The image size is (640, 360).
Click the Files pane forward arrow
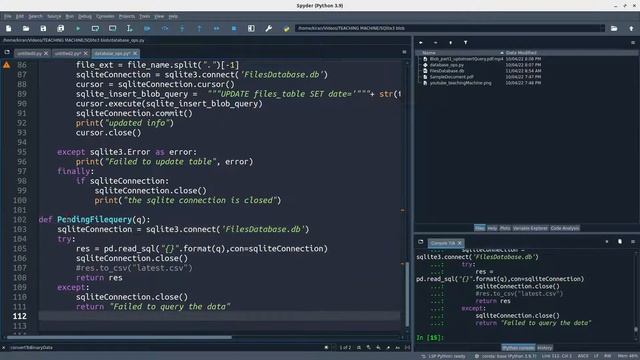(436, 42)
